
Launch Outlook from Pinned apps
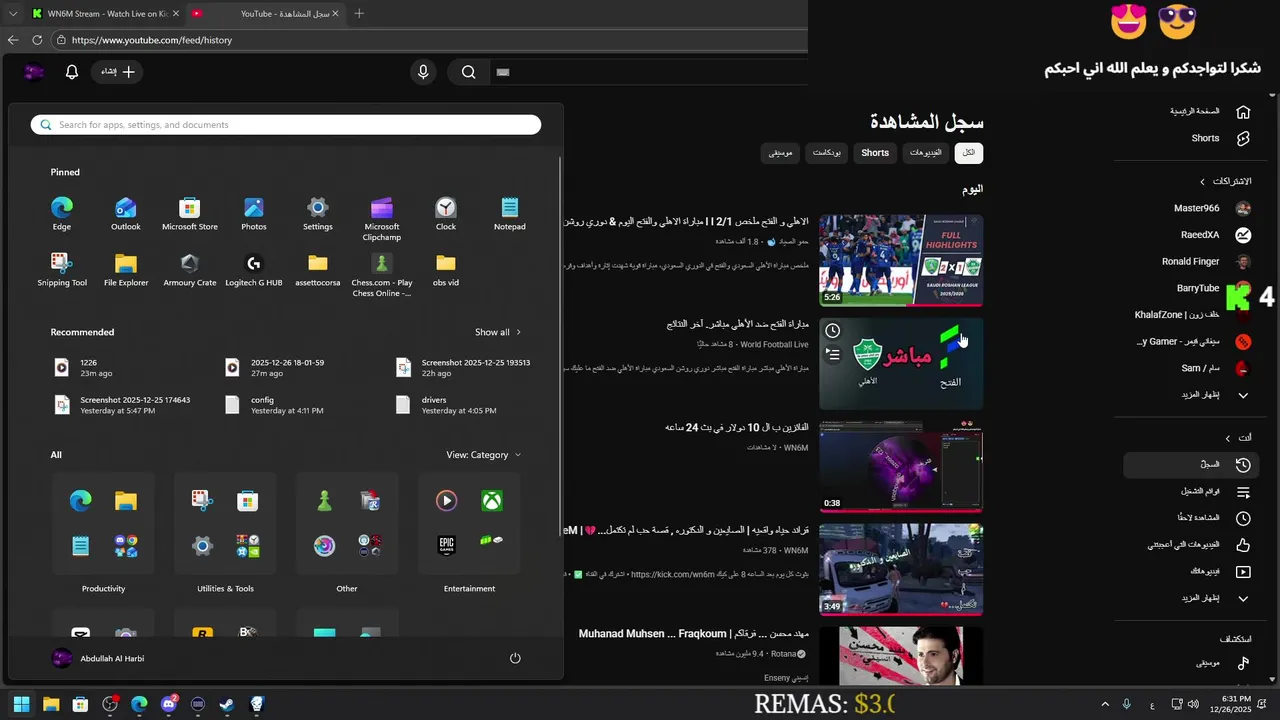click(126, 213)
